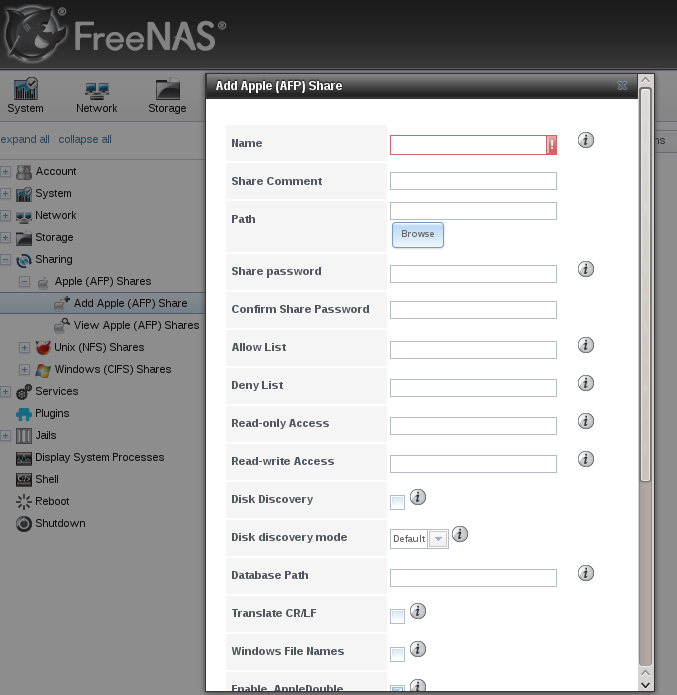Image resolution: width=677 pixels, height=695 pixels.
Task: Expand the Unix (NFS) Shares node
Action: [24, 348]
